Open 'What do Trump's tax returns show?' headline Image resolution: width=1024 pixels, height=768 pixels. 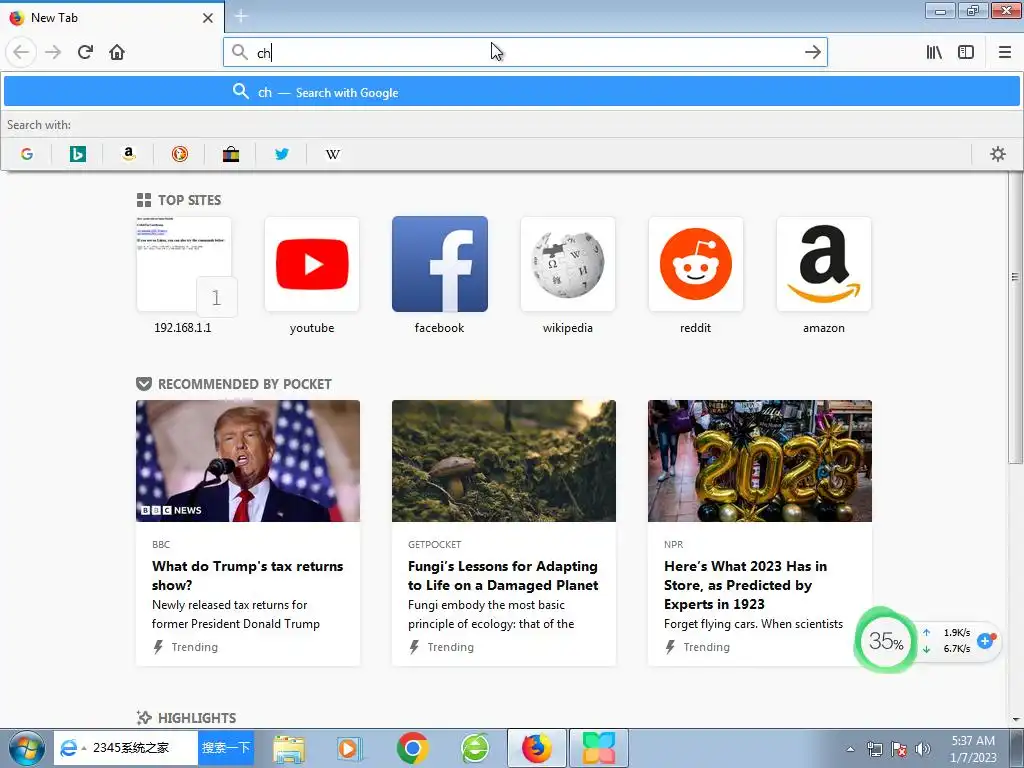click(248, 575)
